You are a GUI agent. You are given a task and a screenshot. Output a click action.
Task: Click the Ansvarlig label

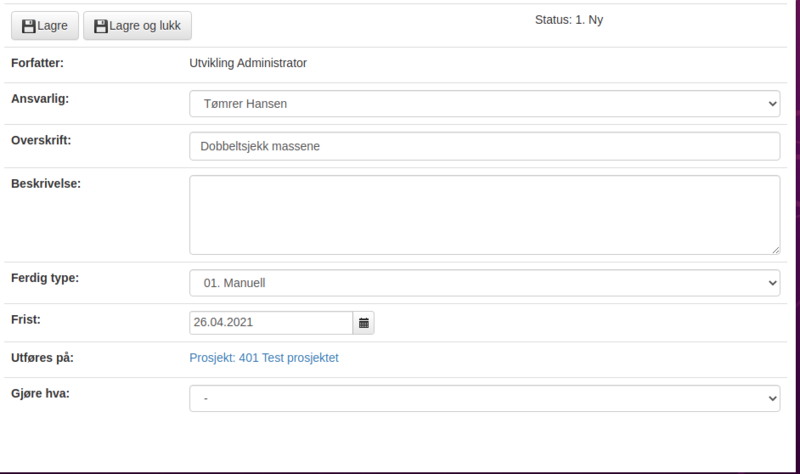tap(40, 98)
